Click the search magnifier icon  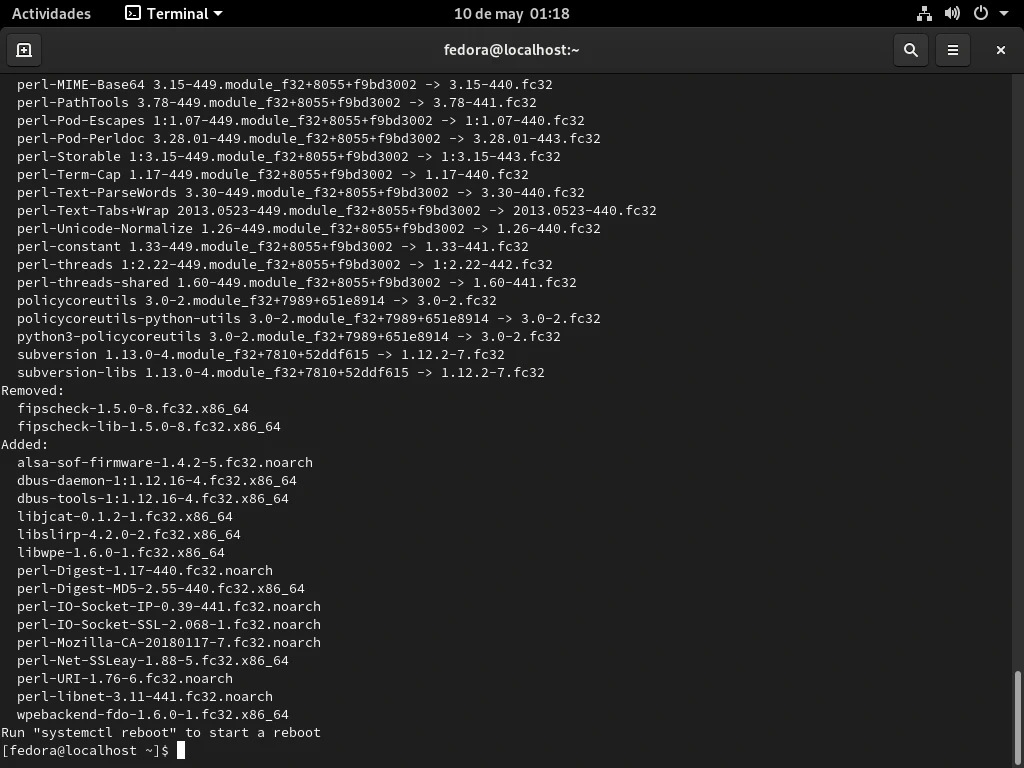[x=910, y=50]
